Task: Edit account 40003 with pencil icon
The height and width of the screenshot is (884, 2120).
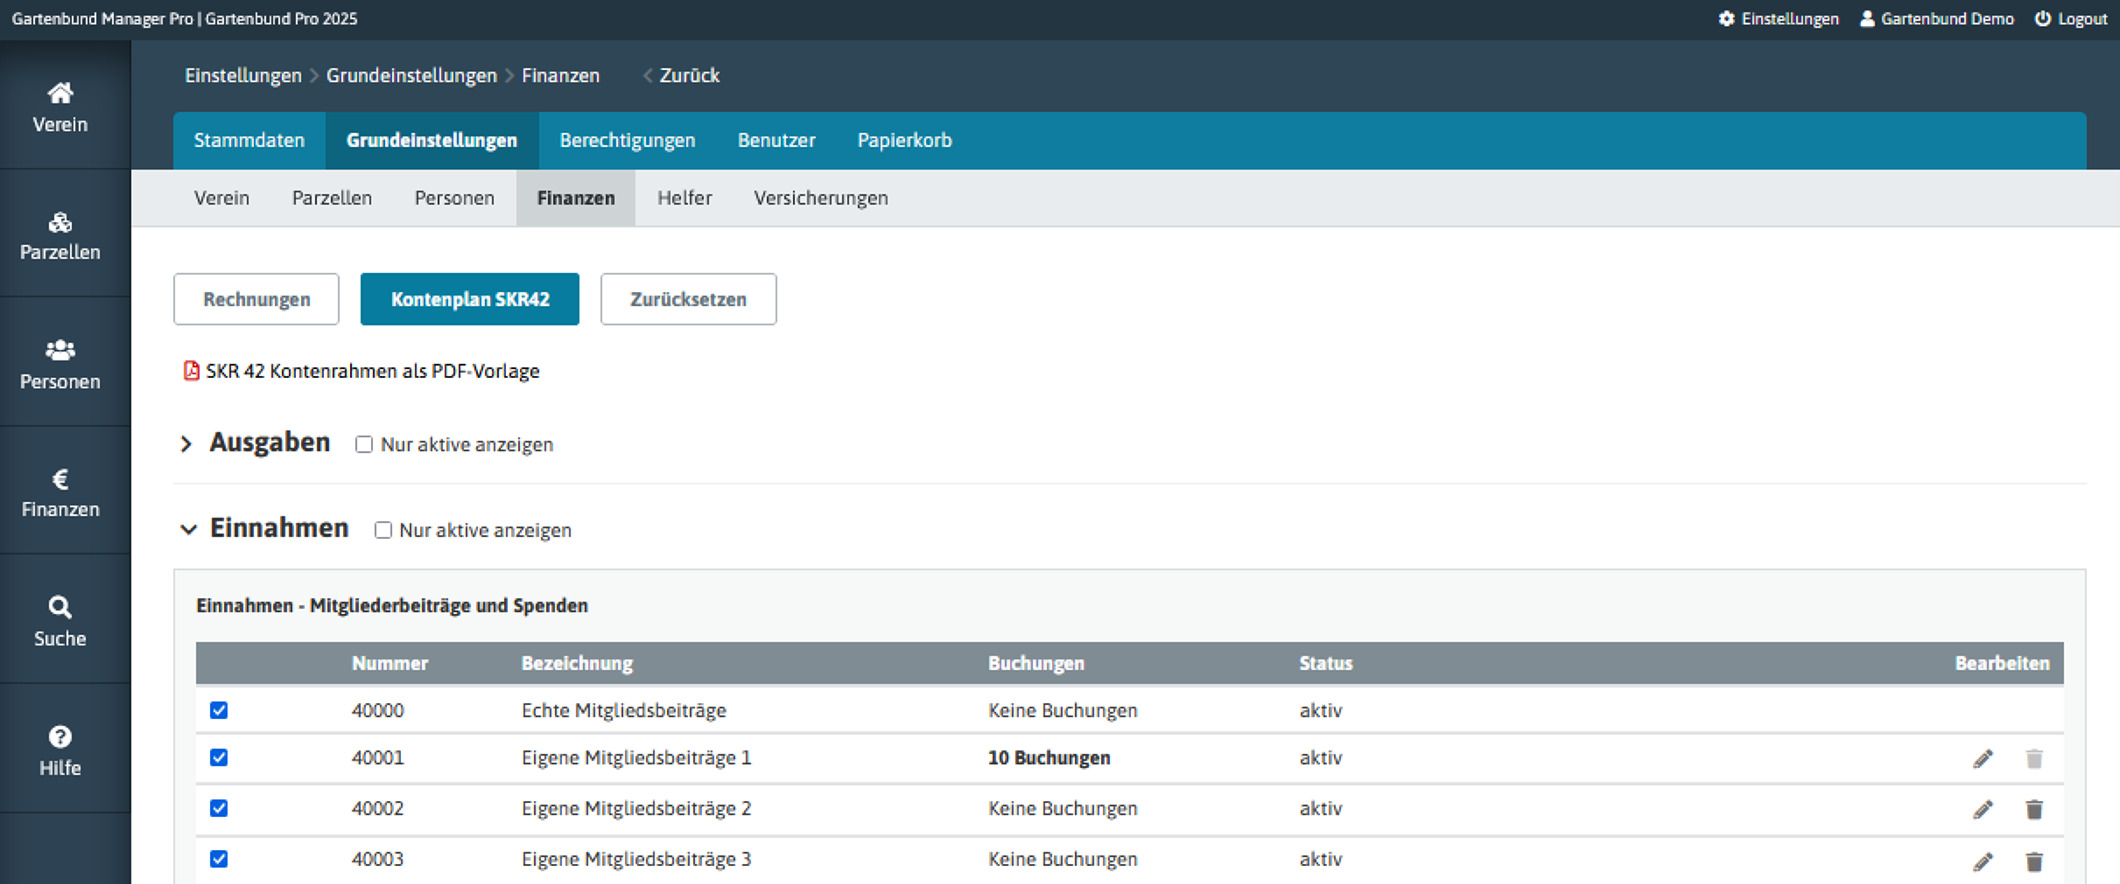Action: (x=1983, y=861)
